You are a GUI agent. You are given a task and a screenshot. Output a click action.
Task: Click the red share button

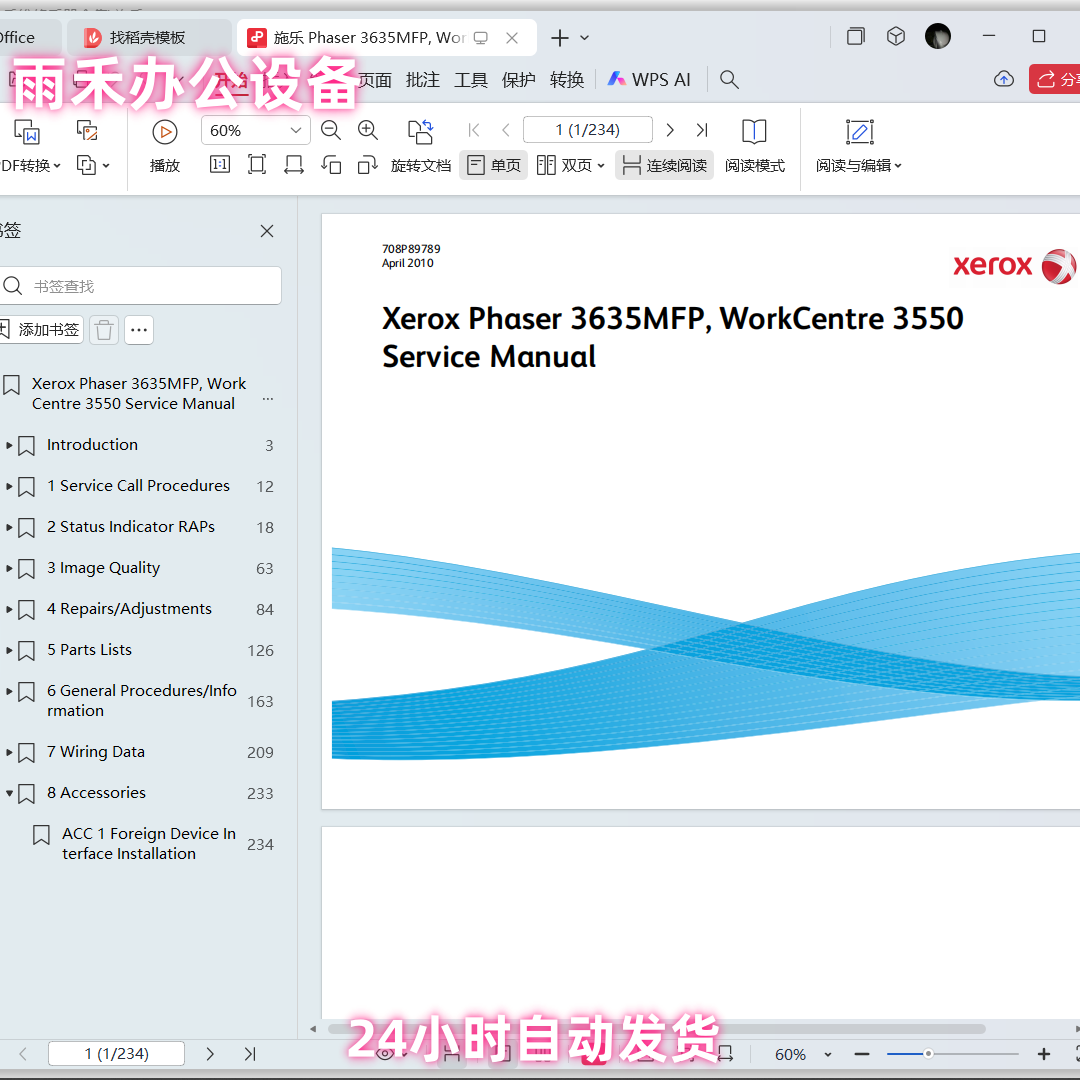1055,79
